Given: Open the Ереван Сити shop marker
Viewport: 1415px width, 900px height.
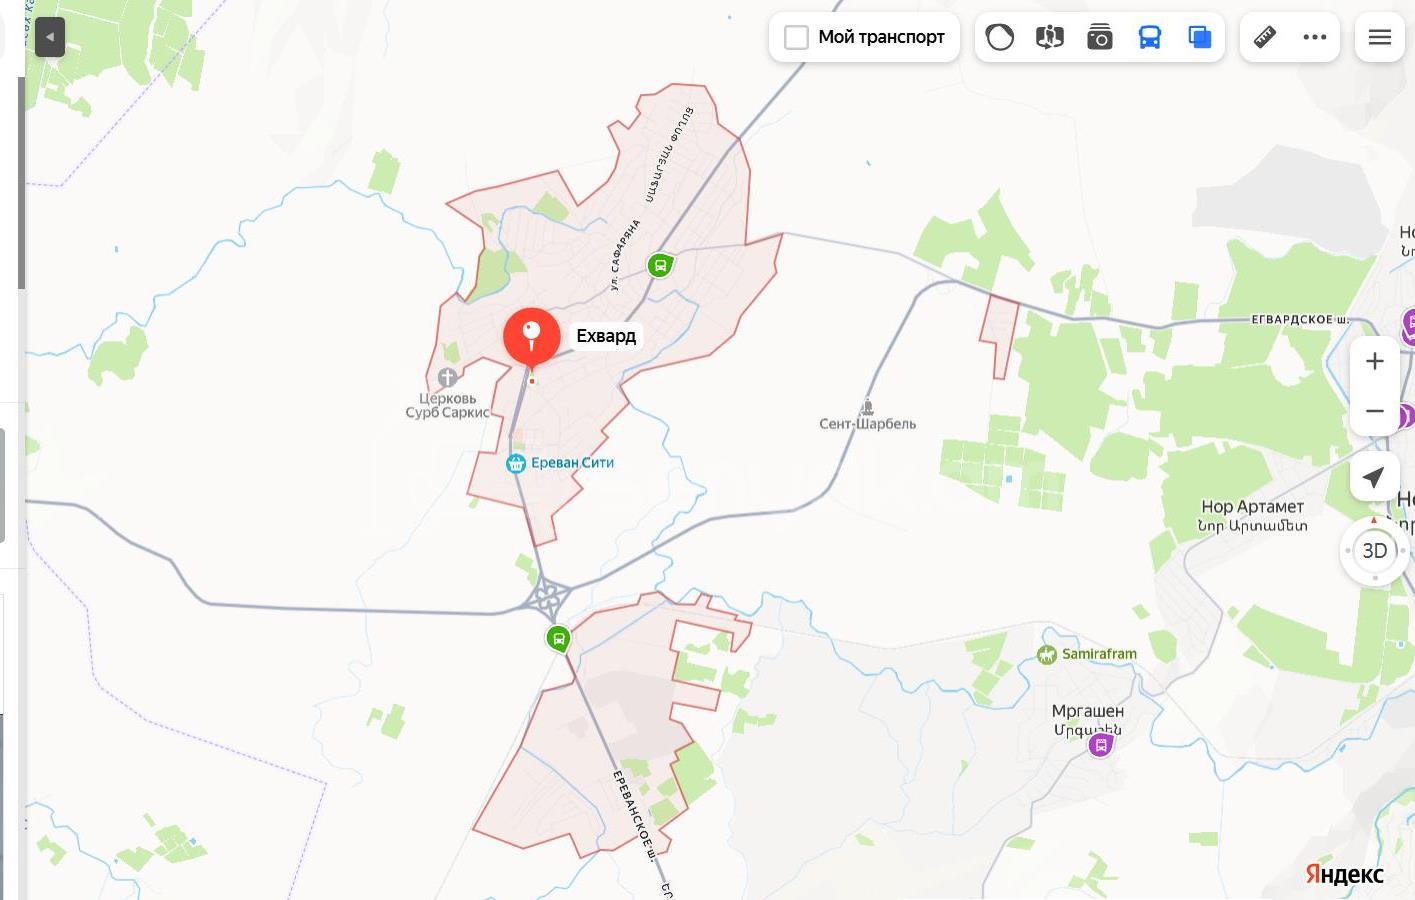Looking at the screenshot, I should point(516,463).
